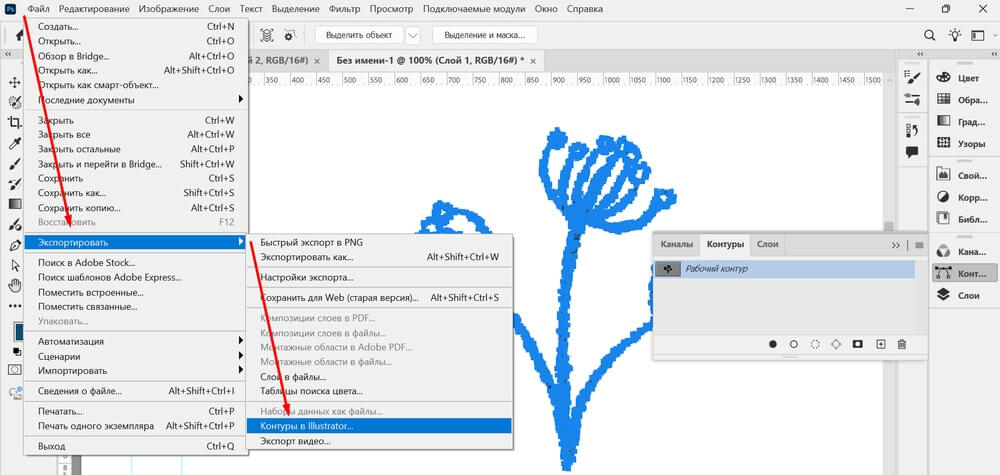Pick the Eyedropper tool
This screenshot has width=1000, height=475.
coord(15,144)
